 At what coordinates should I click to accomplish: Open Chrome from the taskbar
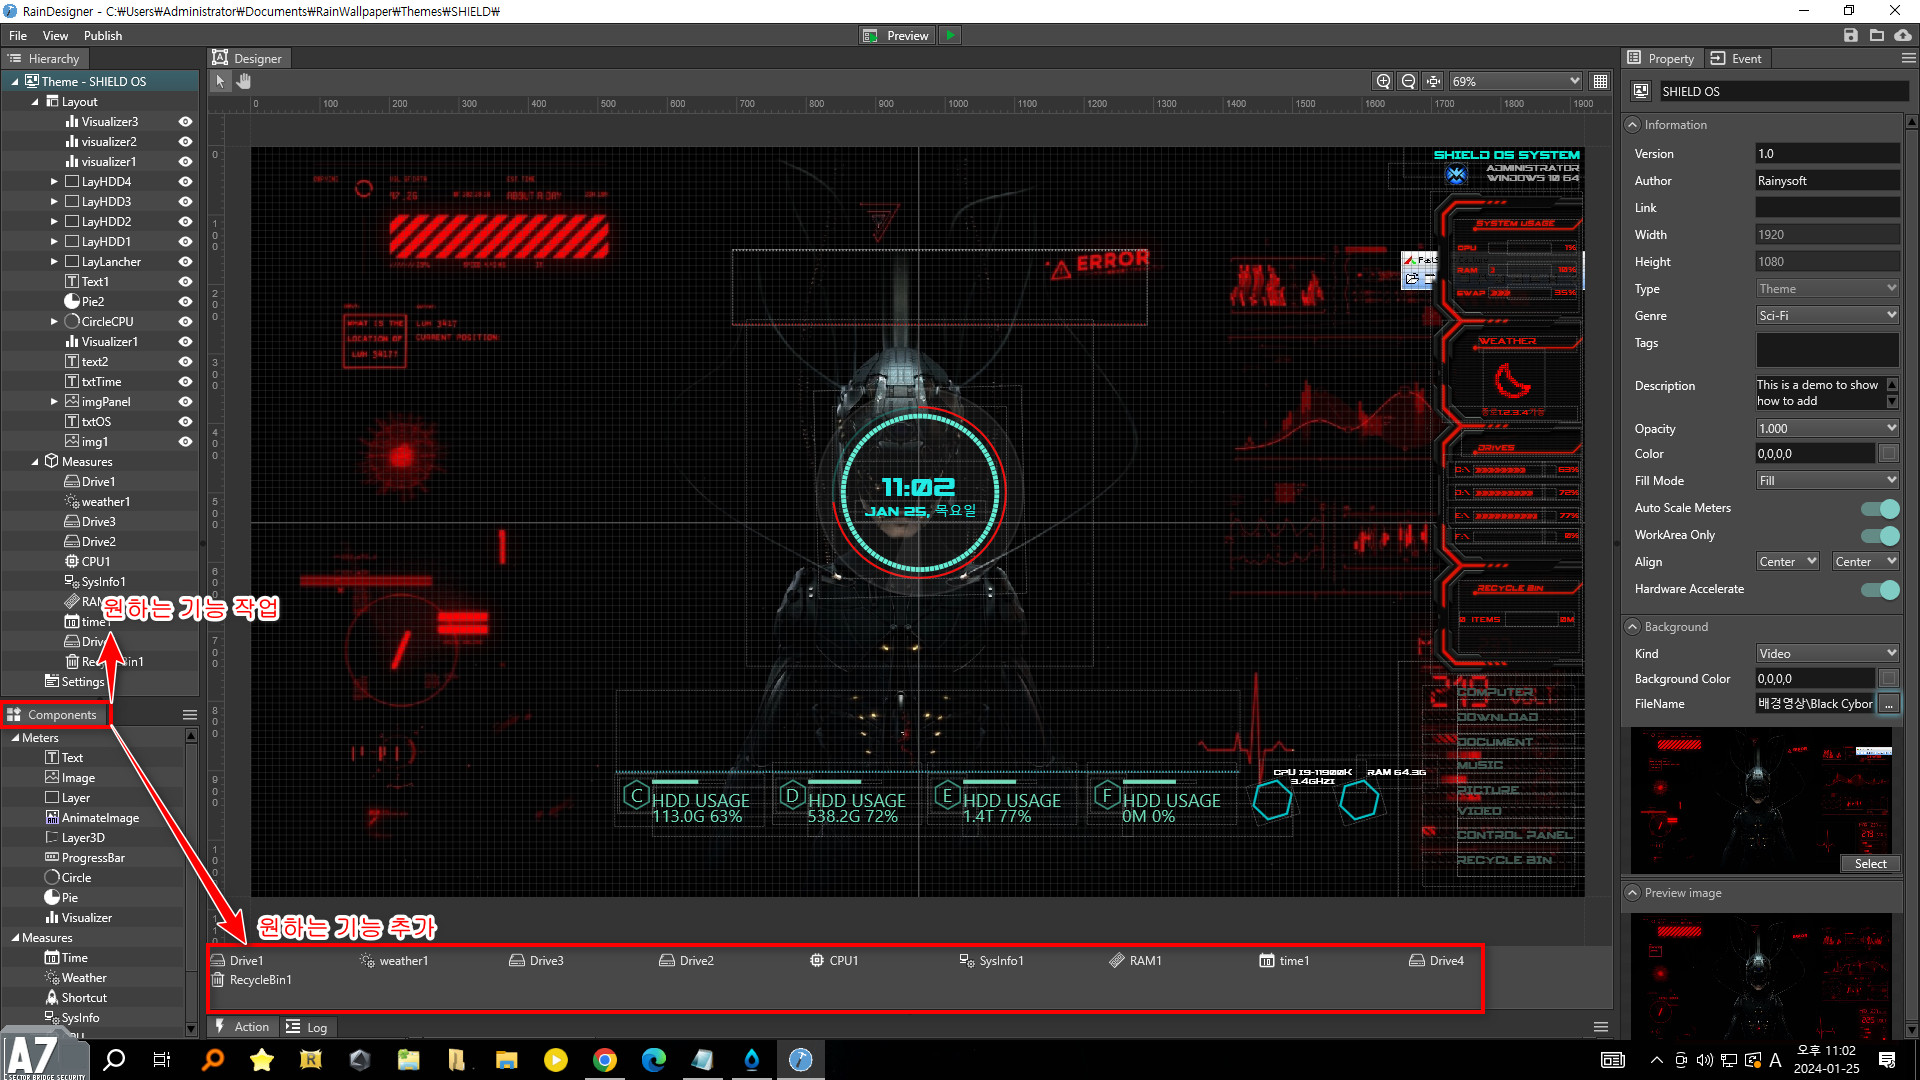pos(604,1060)
